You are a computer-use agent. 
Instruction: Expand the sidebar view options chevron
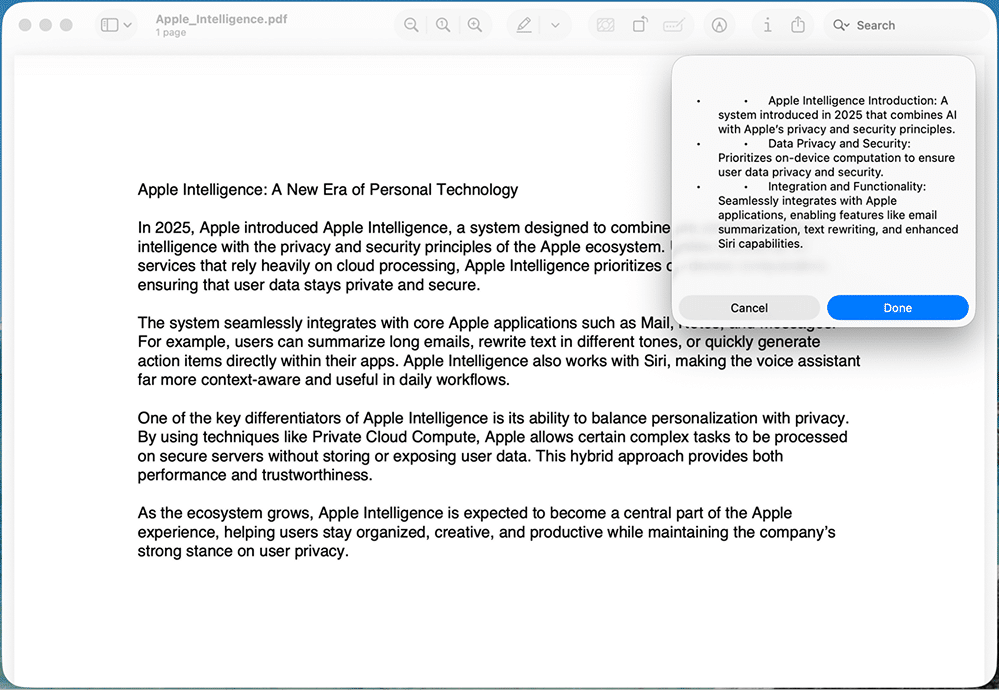(x=126, y=24)
